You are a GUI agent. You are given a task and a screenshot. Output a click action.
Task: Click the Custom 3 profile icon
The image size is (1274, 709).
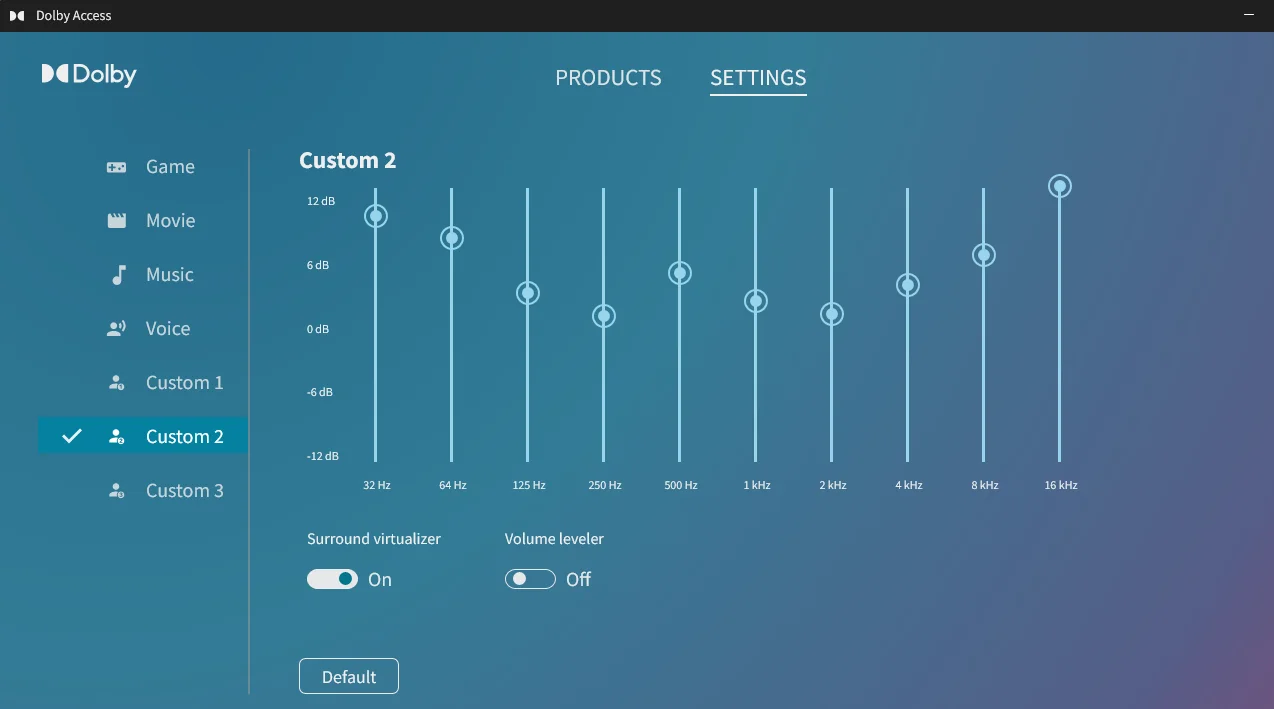pyautogui.click(x=117, y=491)
